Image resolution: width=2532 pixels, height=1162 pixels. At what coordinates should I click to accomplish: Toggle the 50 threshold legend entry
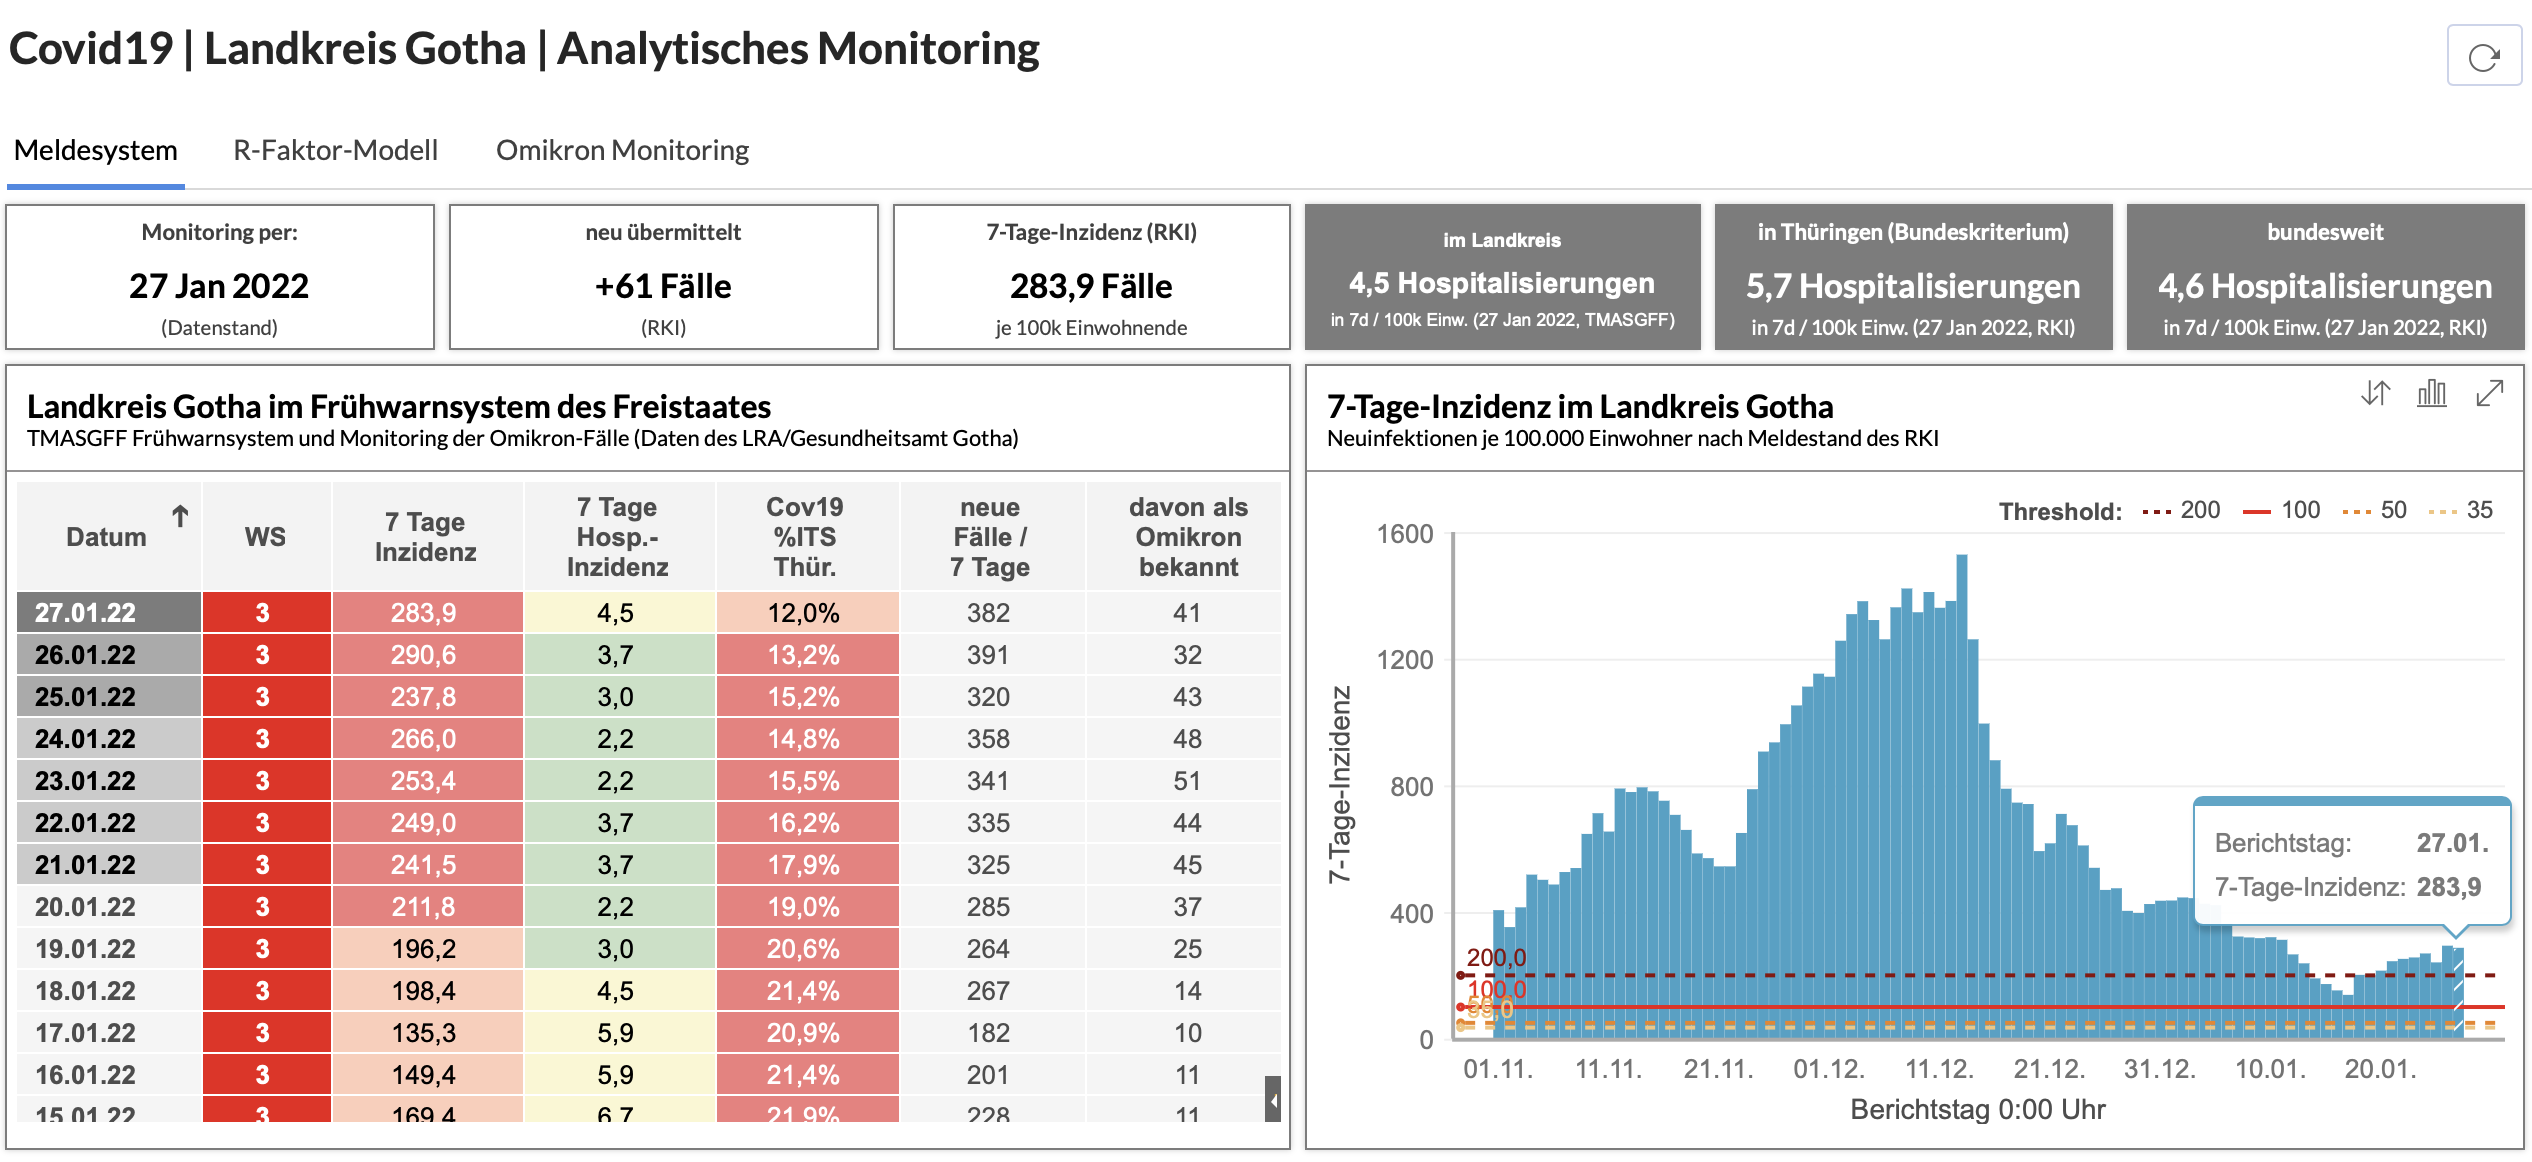2374,510
